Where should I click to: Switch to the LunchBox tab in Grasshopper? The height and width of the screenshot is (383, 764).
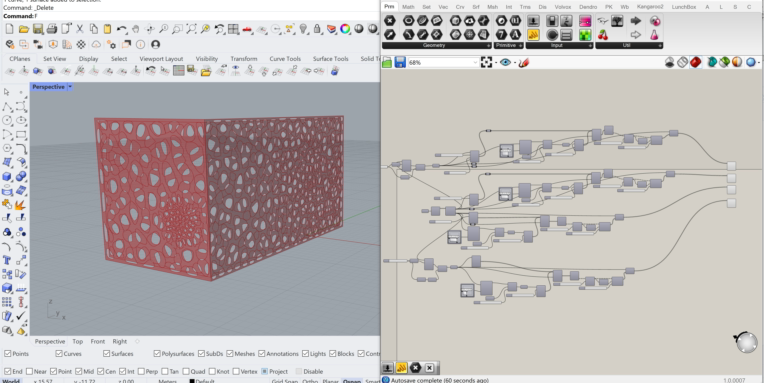pos(684,7)
